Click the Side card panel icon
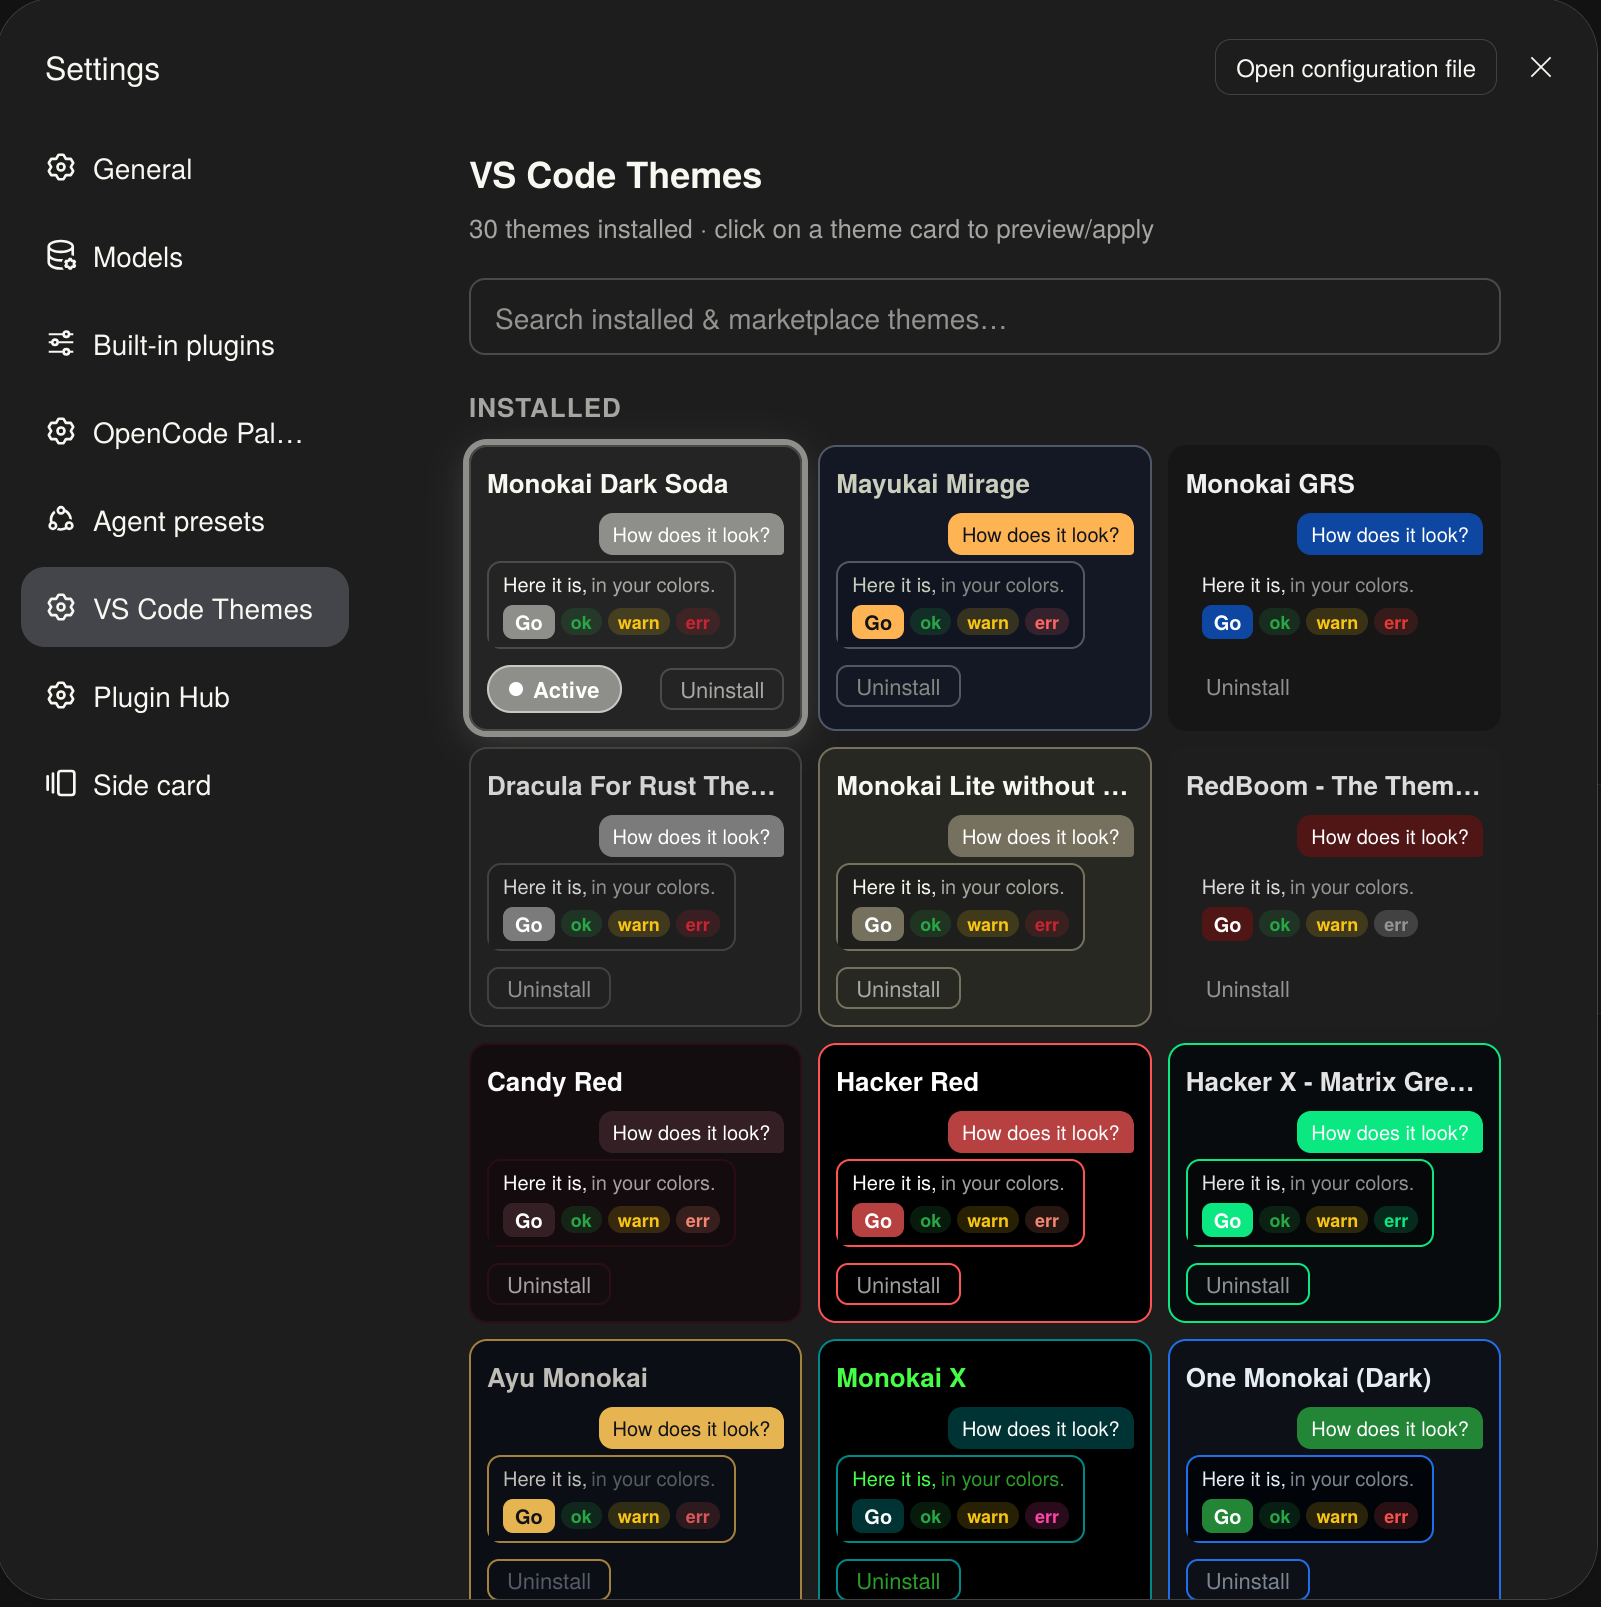Screen dimensions: 1601x1607 61,784
